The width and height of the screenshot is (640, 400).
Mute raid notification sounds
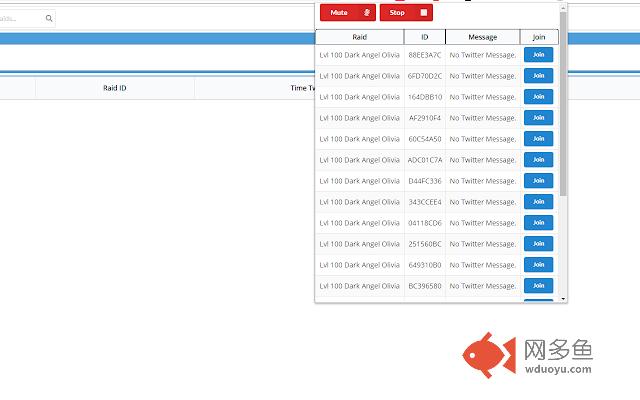tap(348, 13)
